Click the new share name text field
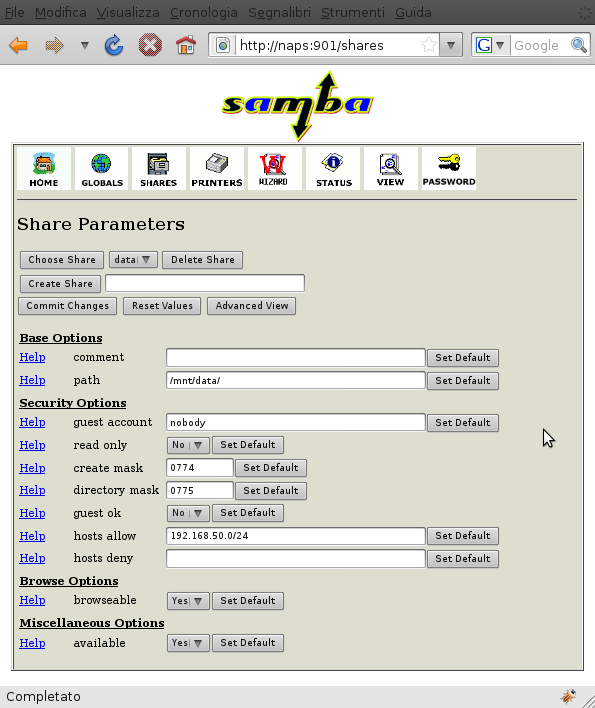Image resolution: width=595 pixels, height=708 pixels. click(205, 283)
